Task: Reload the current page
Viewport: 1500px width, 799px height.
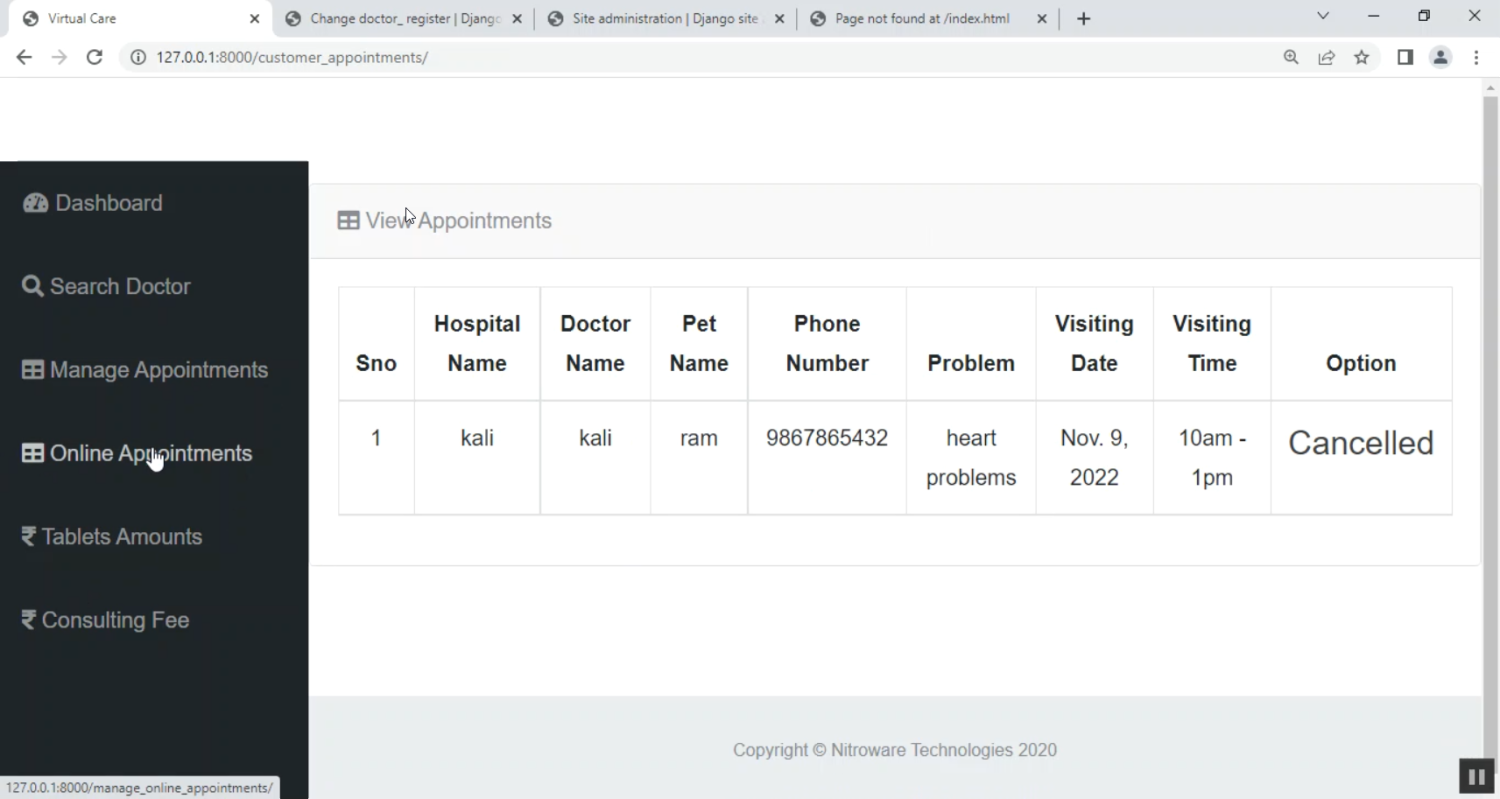Action: (94, 57)
